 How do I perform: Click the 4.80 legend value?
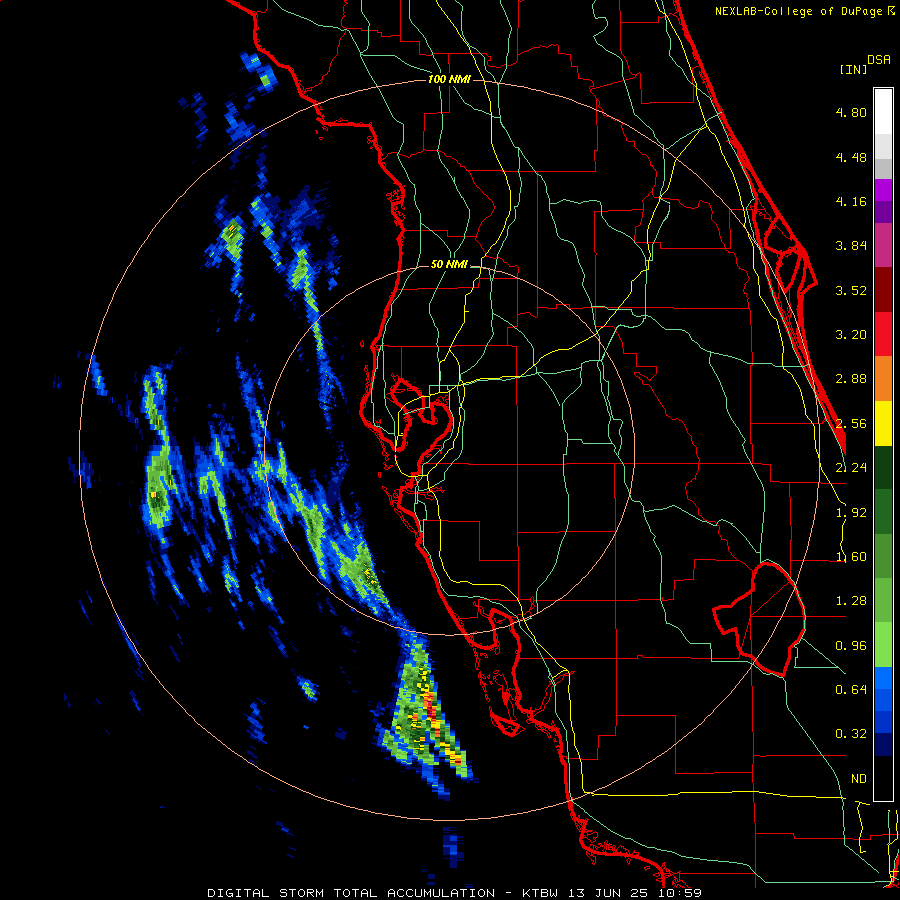(851, 112)
